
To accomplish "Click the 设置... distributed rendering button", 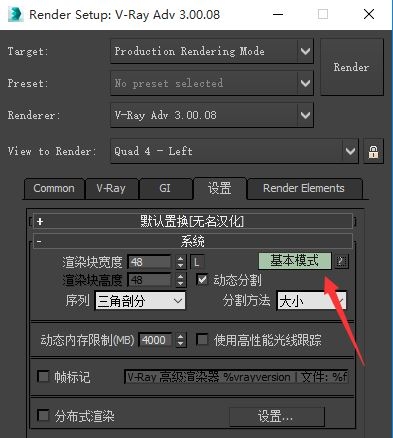I will 276,416.
